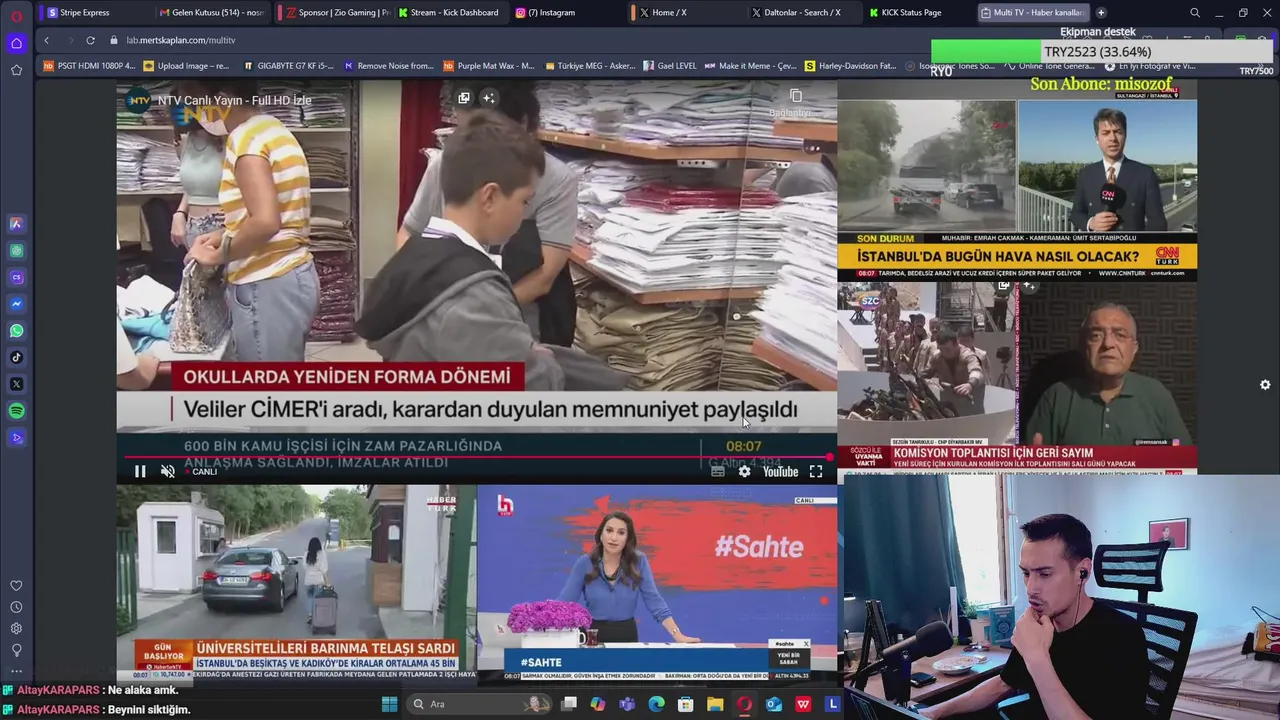
Task: Open Opera sidebar bookmarks star
Action: click(x=16, y=70)
